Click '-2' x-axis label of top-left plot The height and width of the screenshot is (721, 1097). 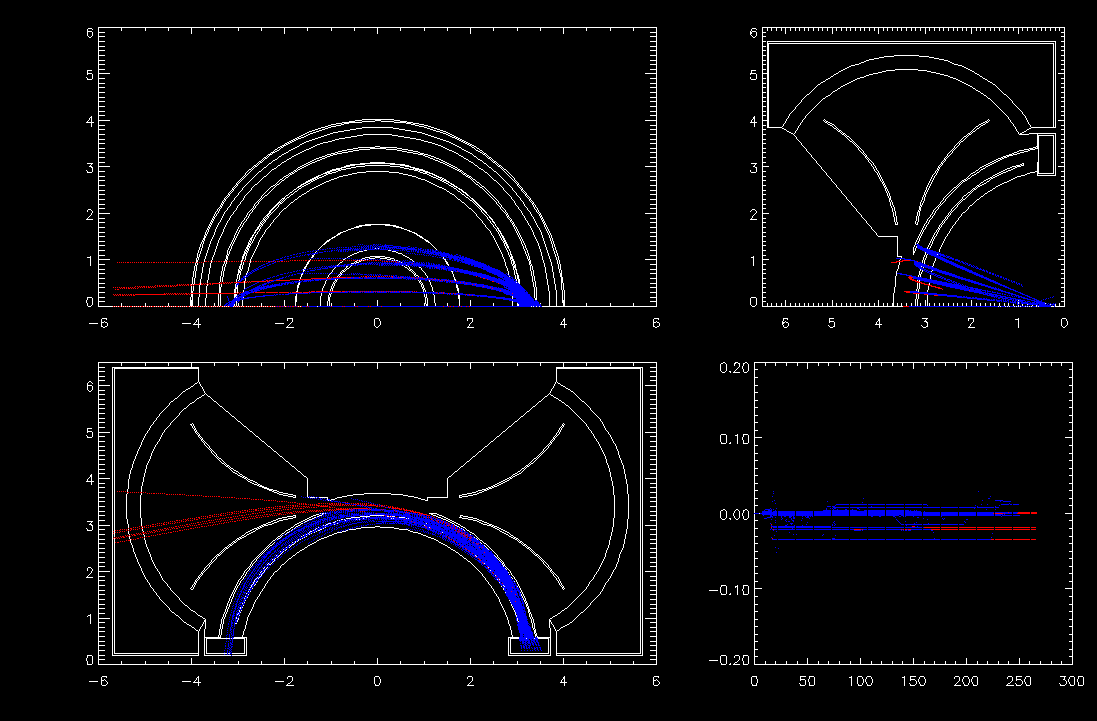(x=285, y=323)
